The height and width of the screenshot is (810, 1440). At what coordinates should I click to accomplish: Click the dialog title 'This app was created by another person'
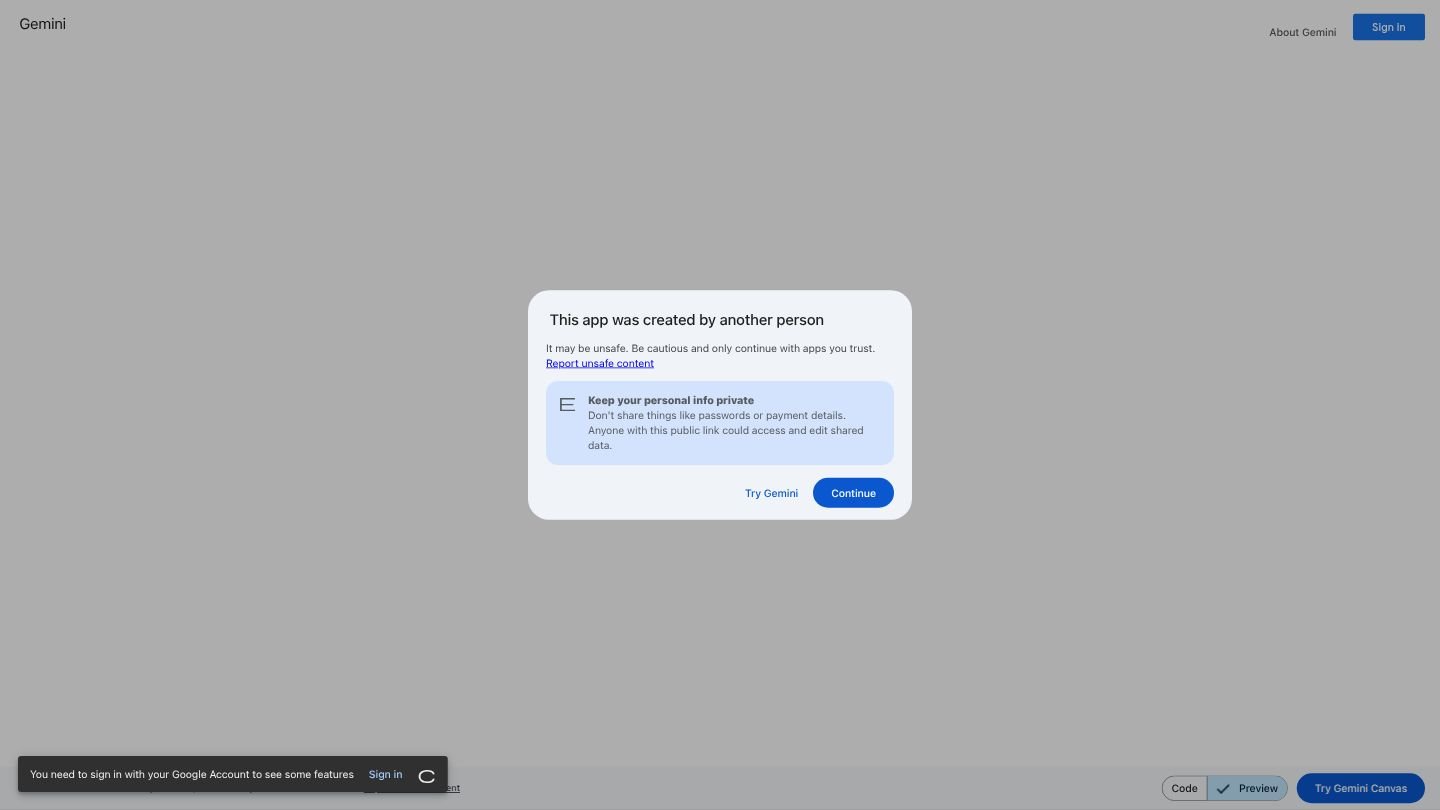pyautogui.click(x=686, y=320)
